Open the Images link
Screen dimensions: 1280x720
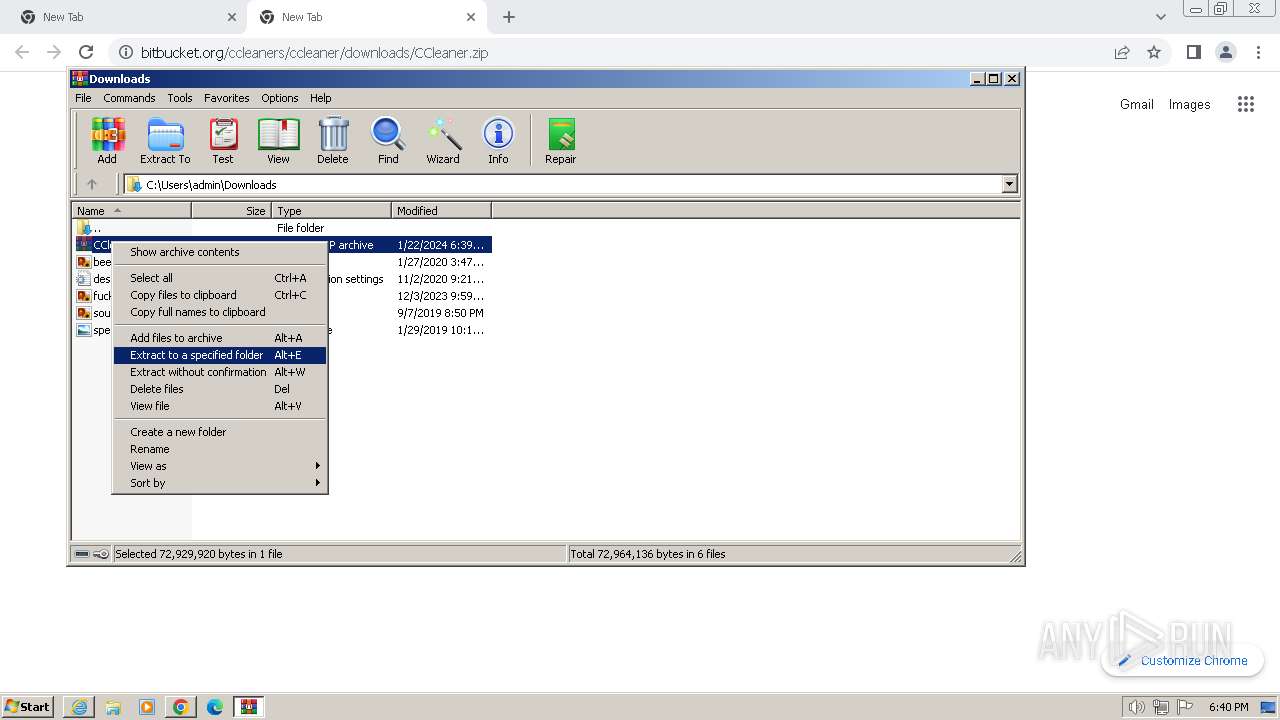click(x=1189, y=104)
